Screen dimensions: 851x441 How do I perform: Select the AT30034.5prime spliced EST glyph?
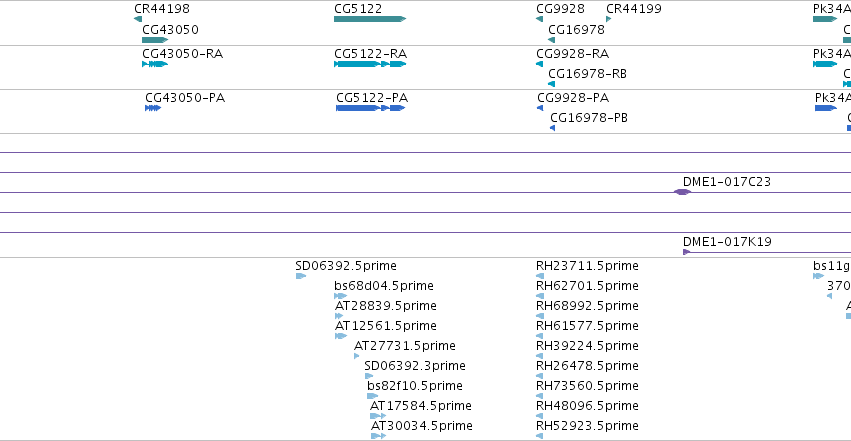tap(378, 436)
